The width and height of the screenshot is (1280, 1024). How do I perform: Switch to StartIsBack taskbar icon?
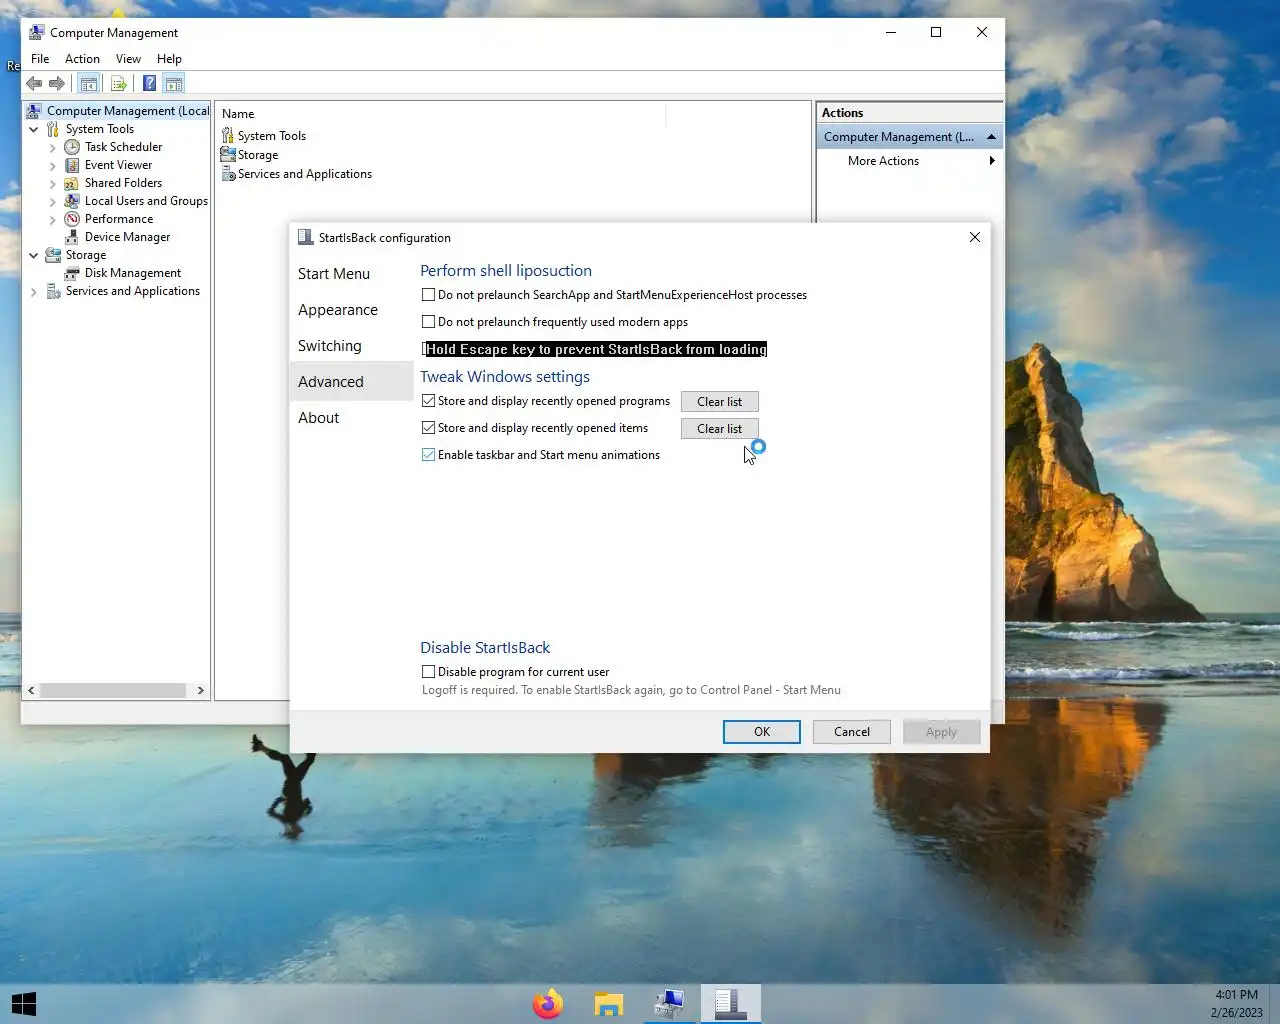pyautogui.click(x=731, y=1003)
